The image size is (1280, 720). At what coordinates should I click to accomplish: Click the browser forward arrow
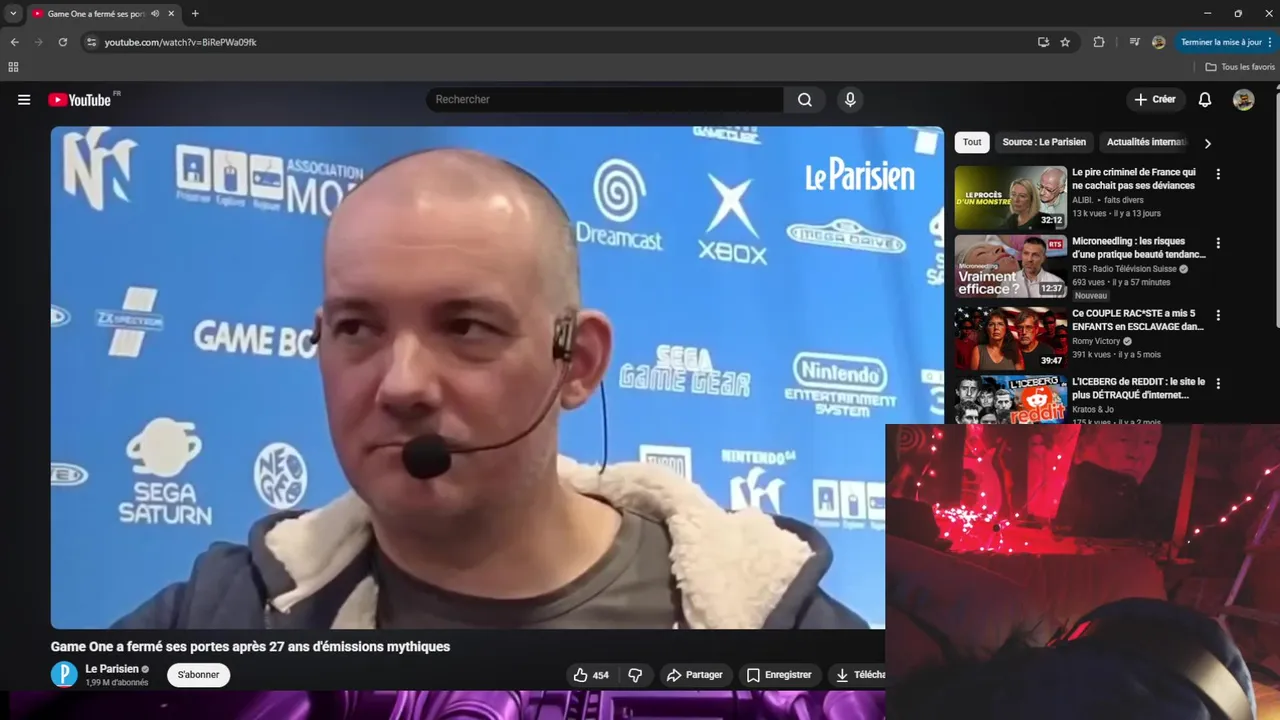pos(38,42)
